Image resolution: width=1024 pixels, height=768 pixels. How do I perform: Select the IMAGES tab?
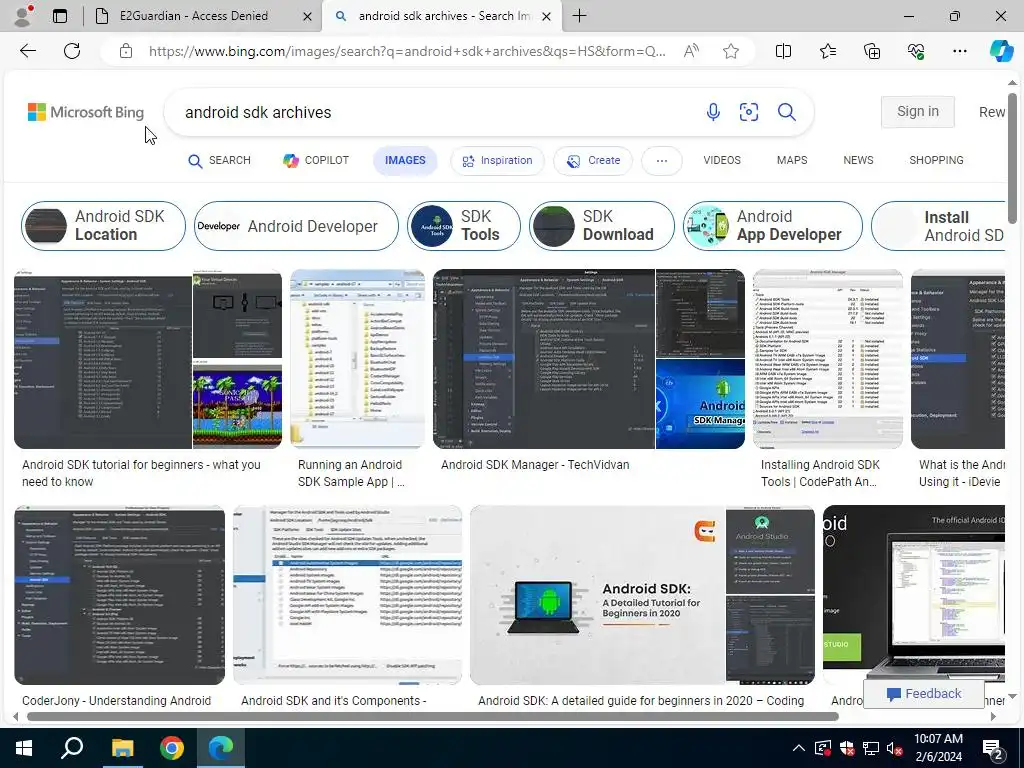tap(405, 161)
